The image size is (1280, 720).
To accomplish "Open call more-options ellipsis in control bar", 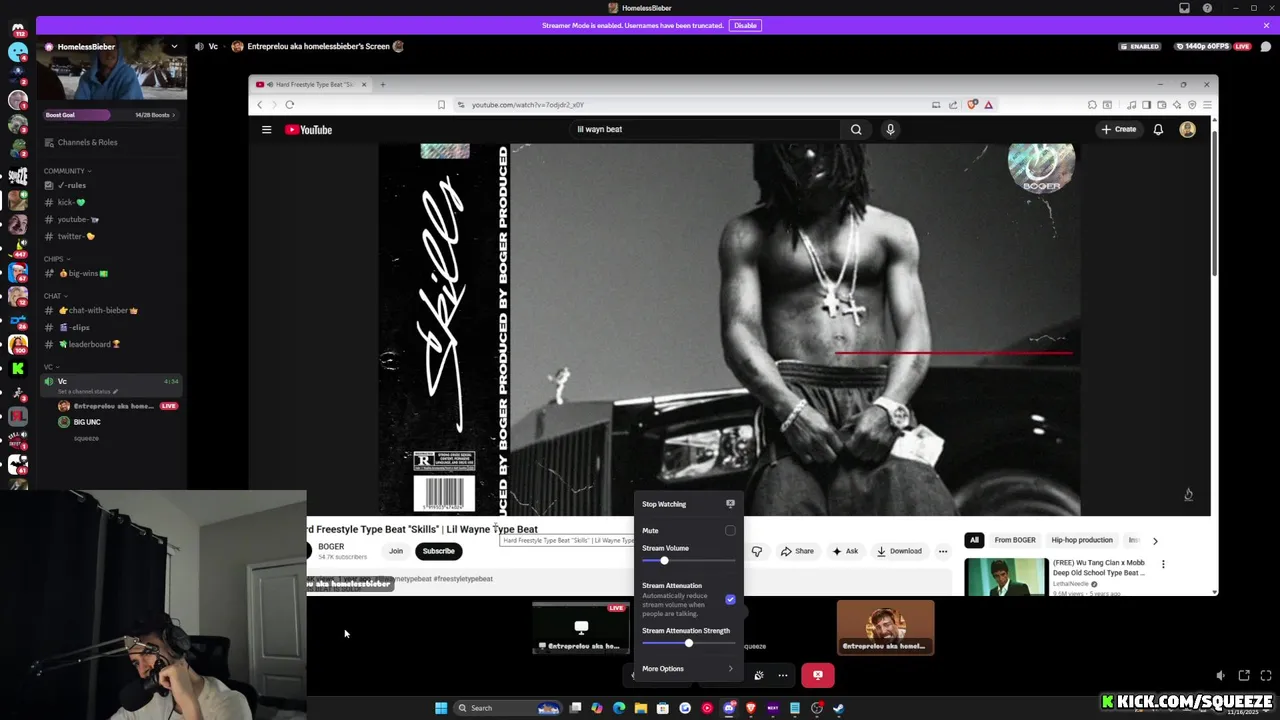I will [x=783, y=676].
